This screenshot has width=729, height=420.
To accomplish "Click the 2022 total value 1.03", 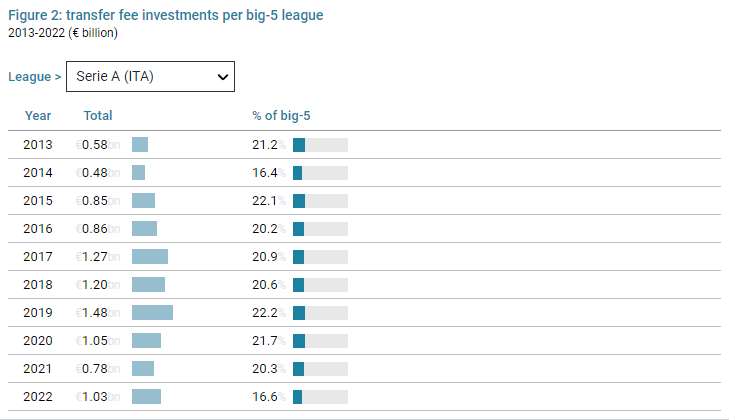I will pyautogui.click(x=95, y=397).
